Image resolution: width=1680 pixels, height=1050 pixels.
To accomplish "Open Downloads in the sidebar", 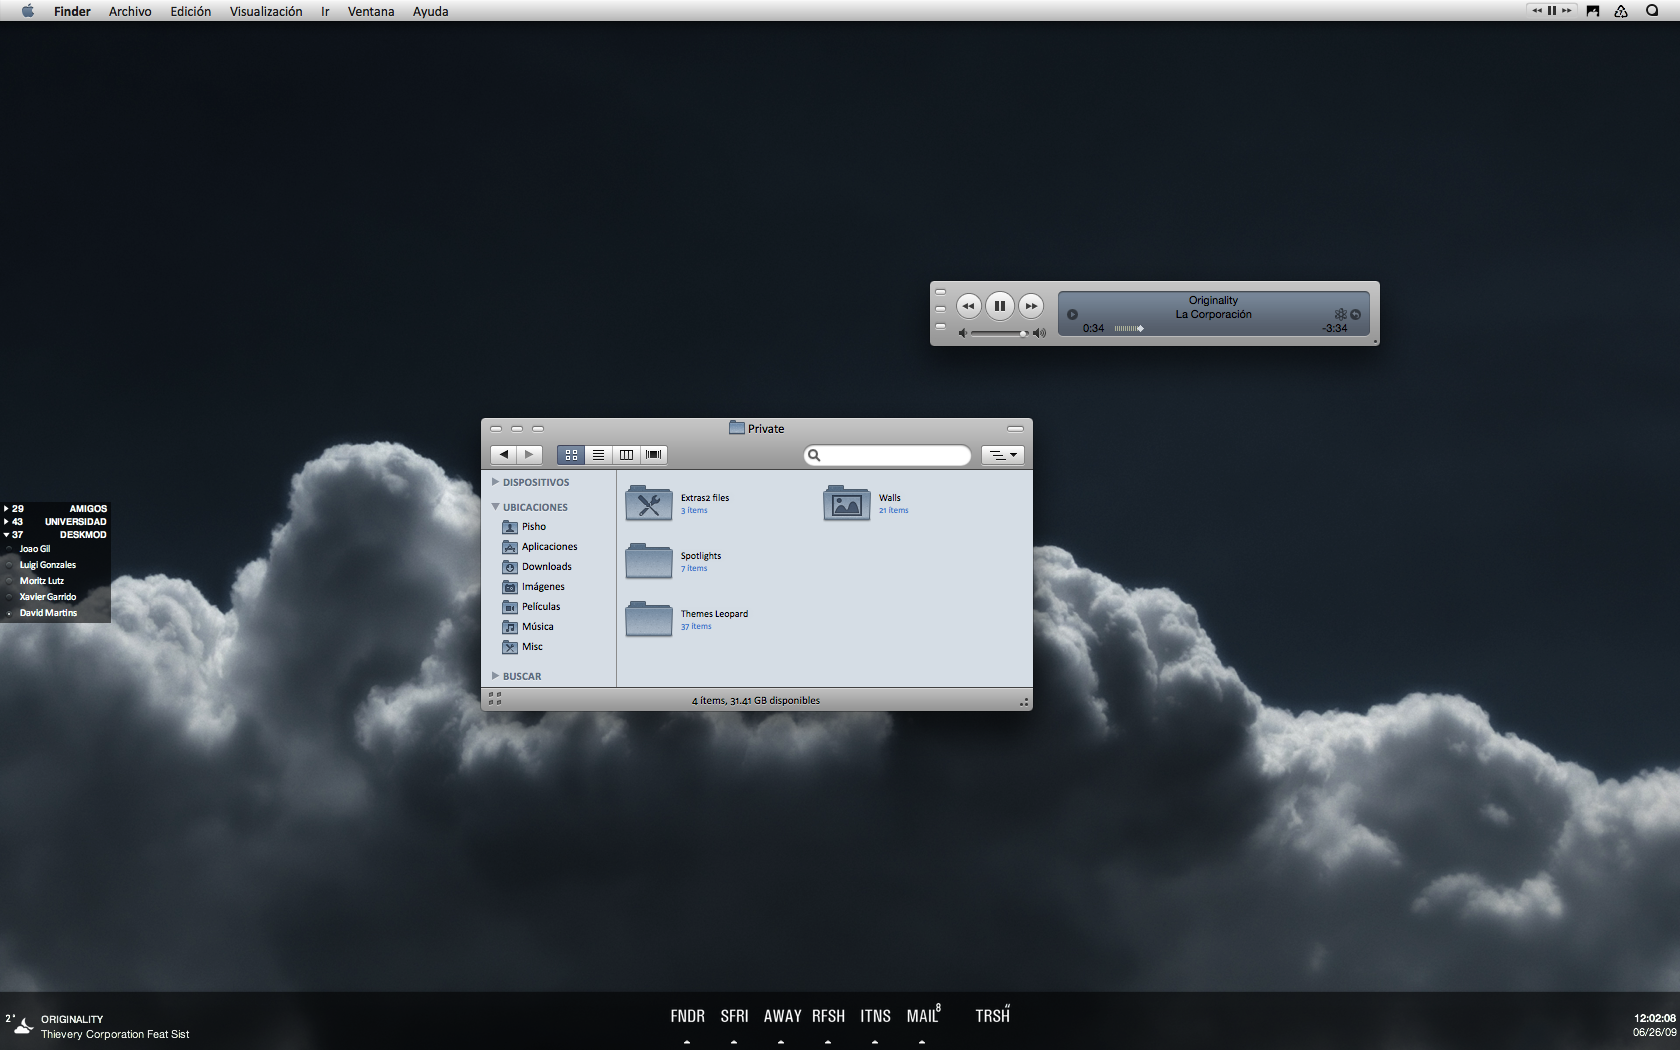I will coord(537,567).
